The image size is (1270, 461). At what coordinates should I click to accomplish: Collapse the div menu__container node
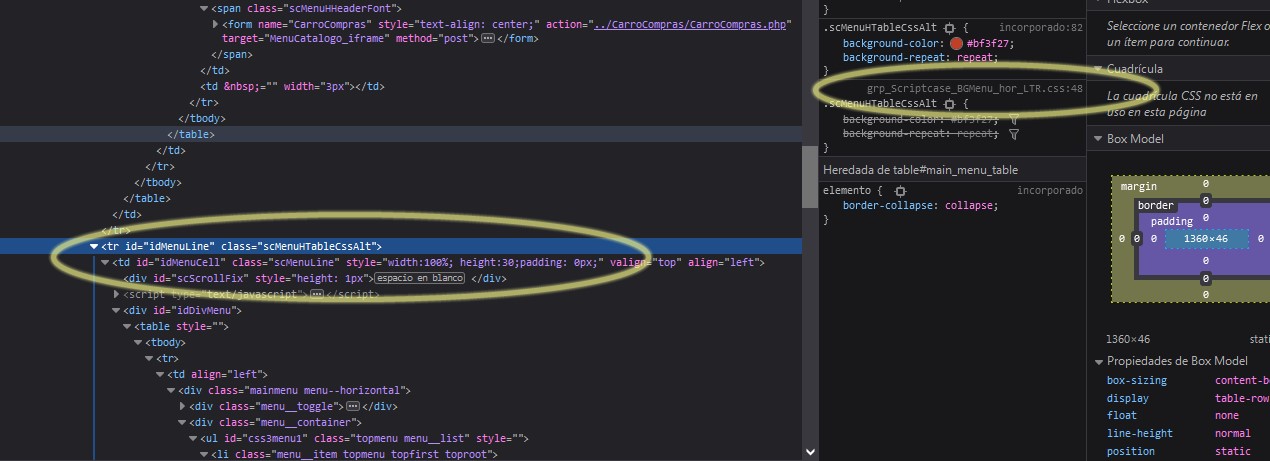183,423
